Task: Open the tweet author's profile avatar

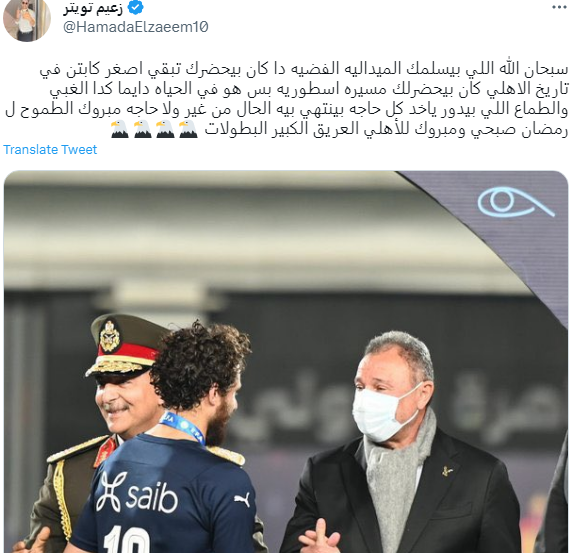Action: click(26, 20)
